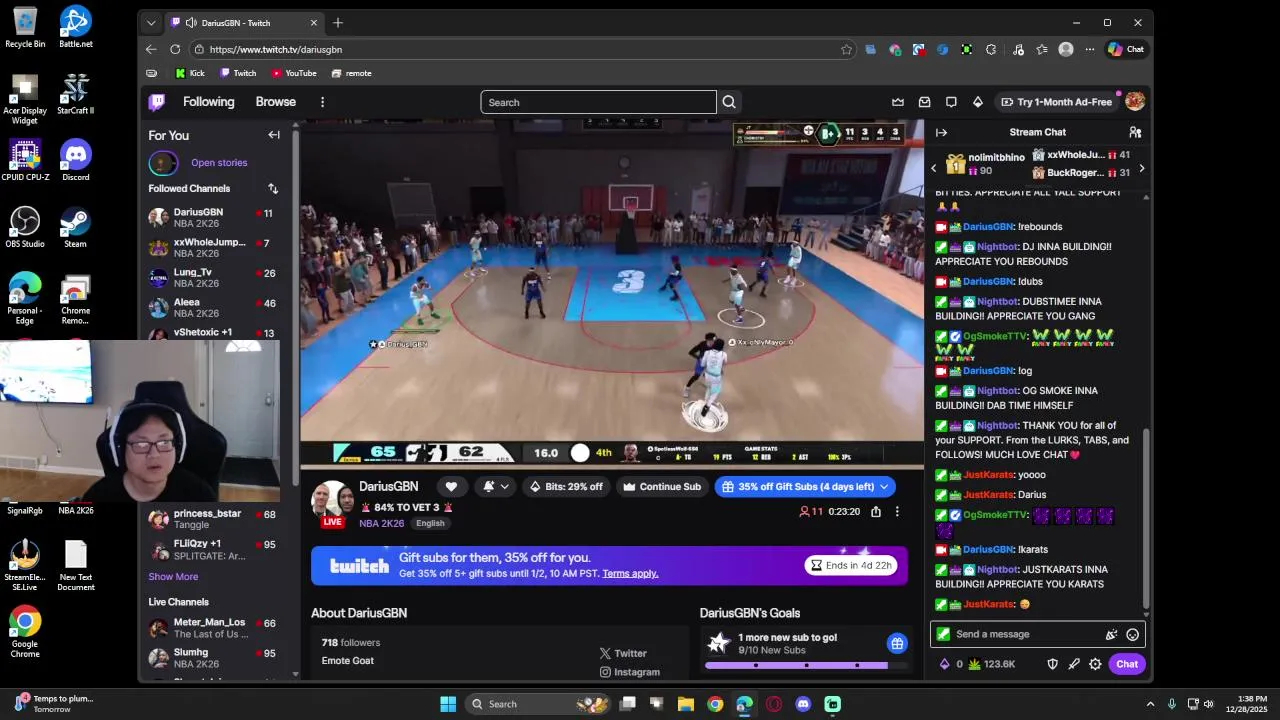Open Twitter social link
This screenshot has height=720, width=1280.
pyautogui.click(x=623, y=653)
